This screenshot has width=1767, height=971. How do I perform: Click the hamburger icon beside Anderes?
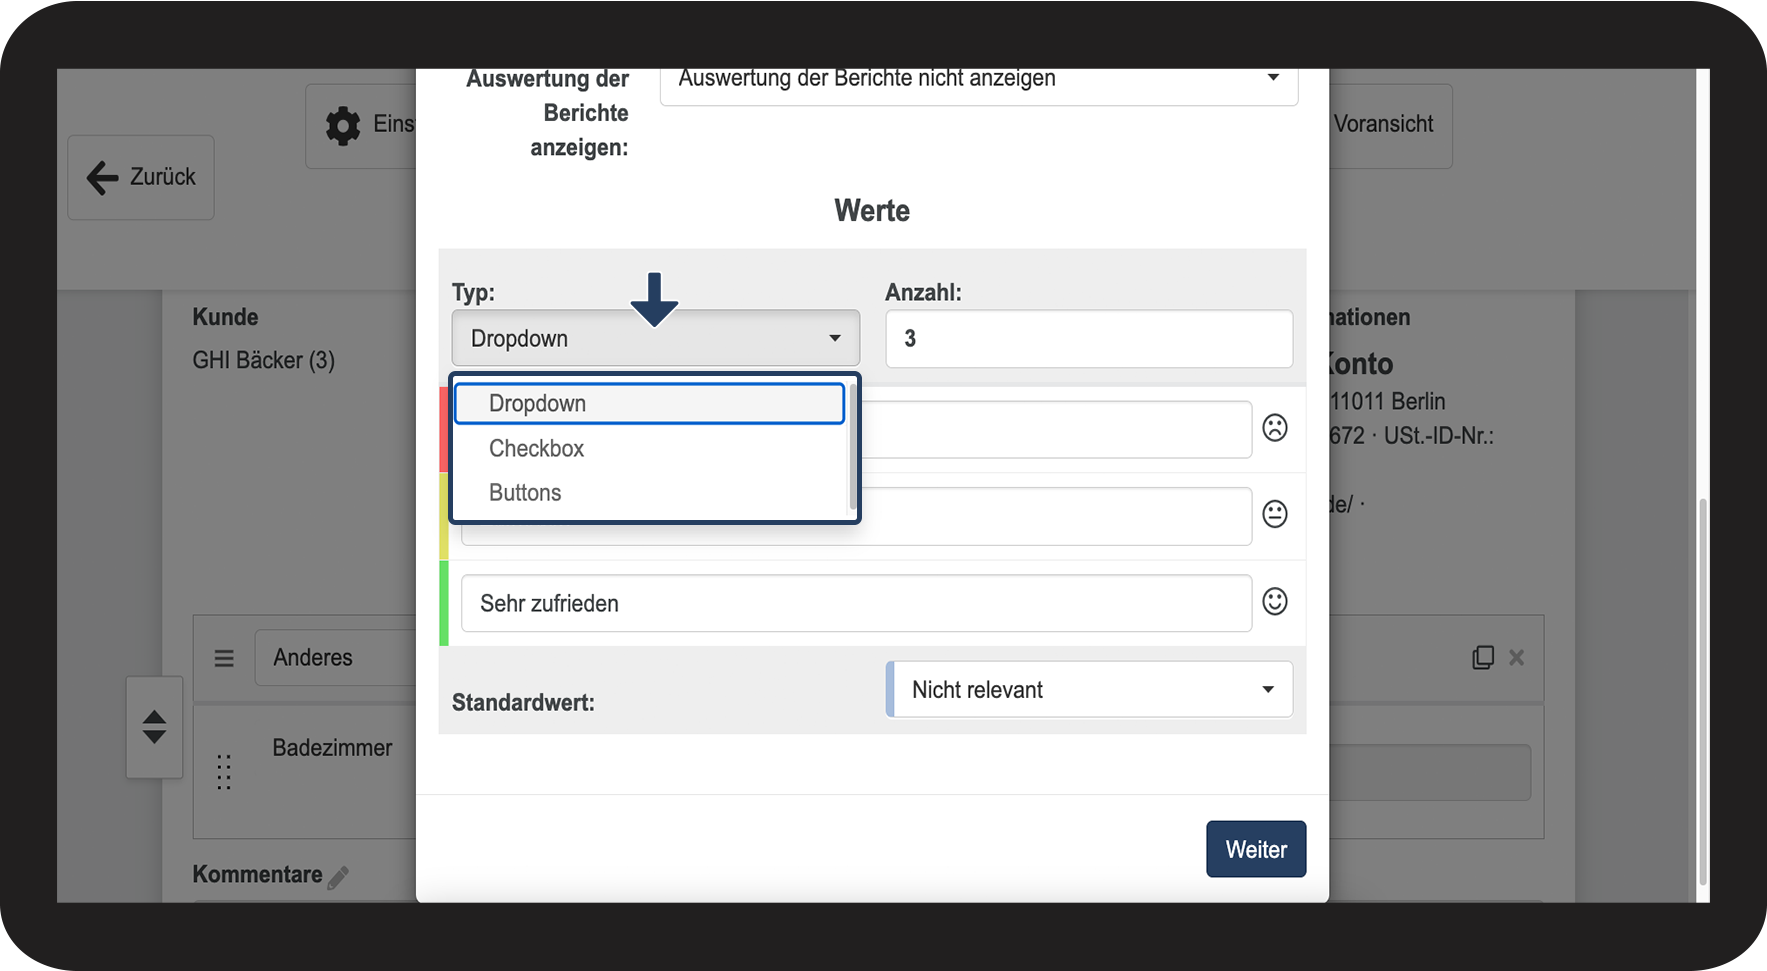(224, 658)
